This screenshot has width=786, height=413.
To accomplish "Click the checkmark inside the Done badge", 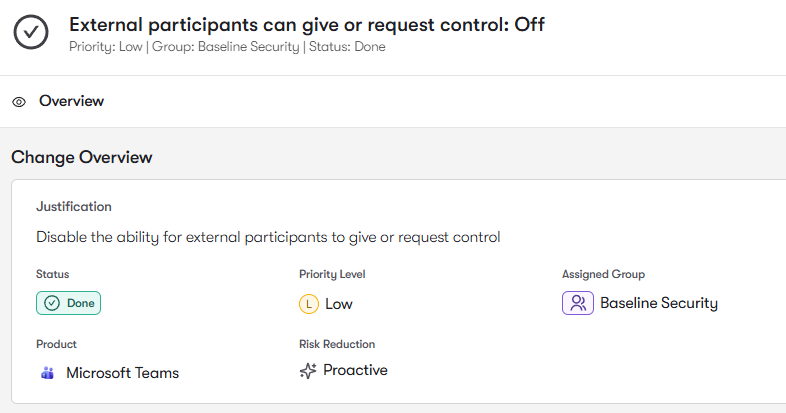I will click(52, 303).
